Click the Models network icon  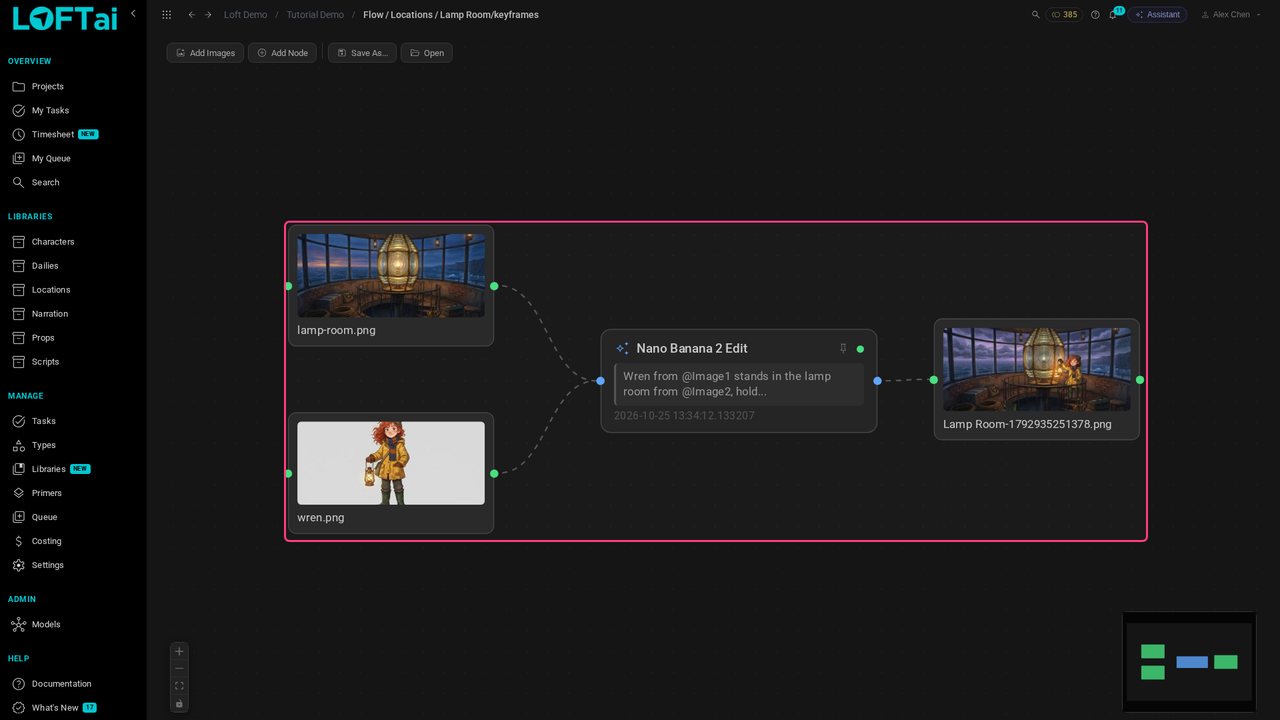pos(18,625)
